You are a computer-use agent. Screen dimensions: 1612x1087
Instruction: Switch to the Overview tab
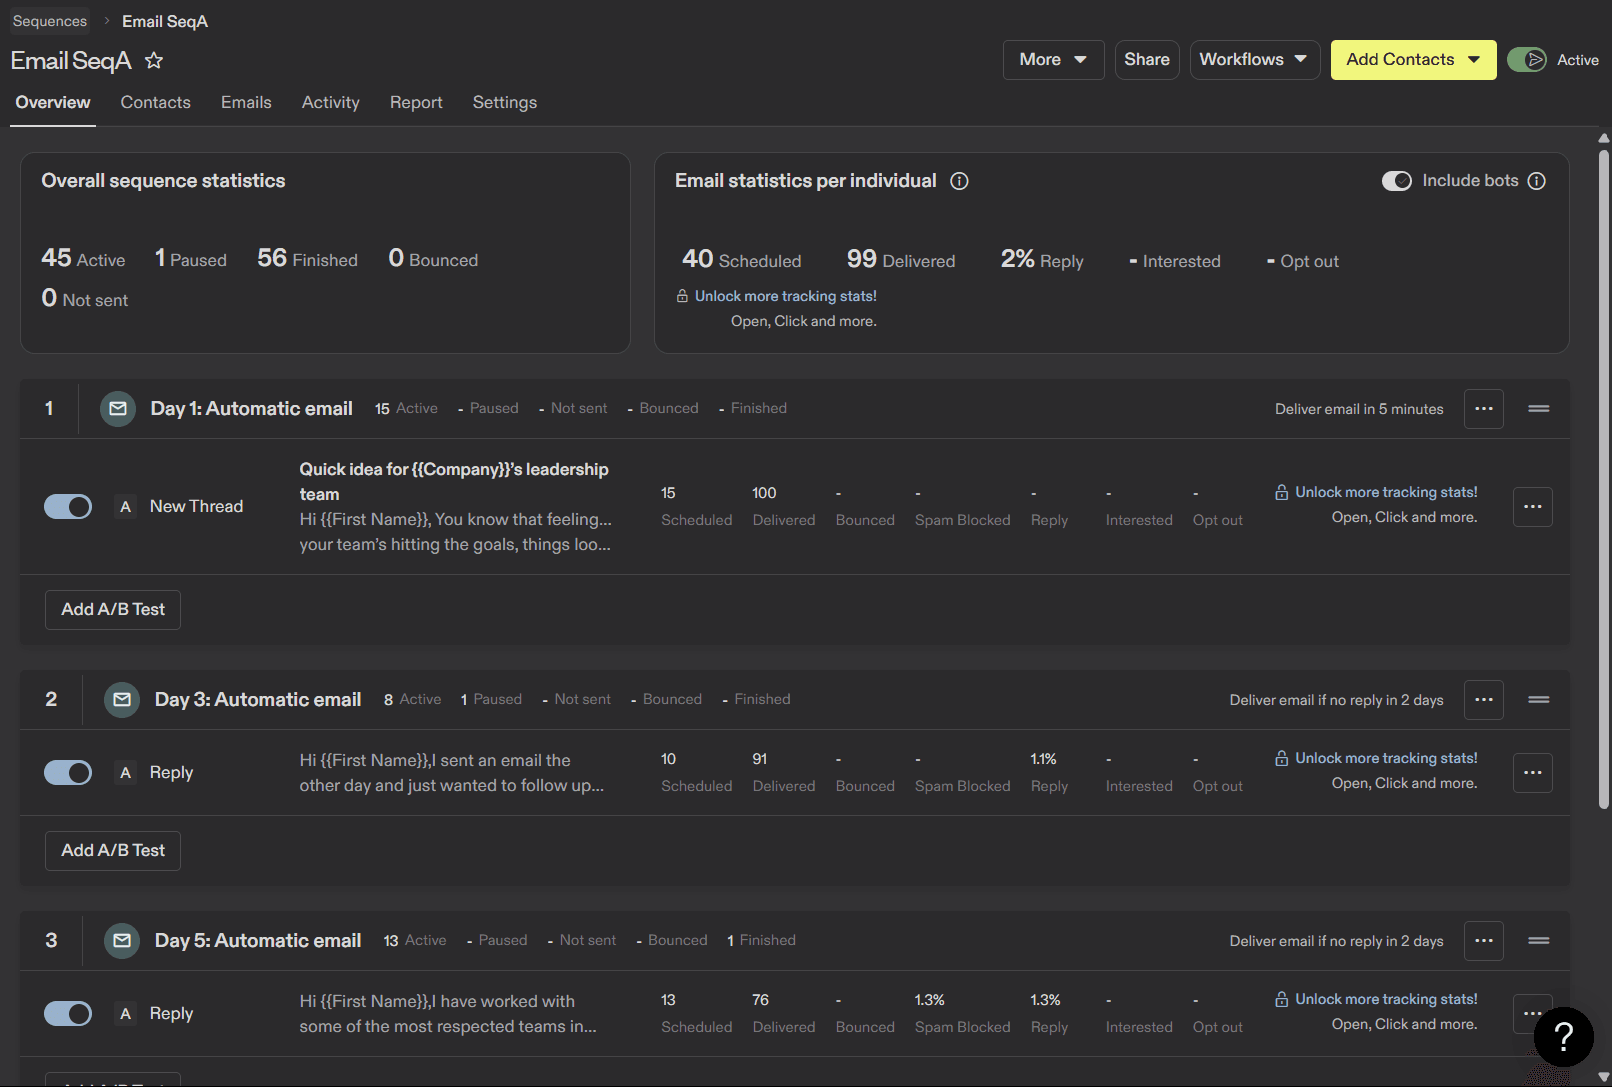click(x=53, y=103)
